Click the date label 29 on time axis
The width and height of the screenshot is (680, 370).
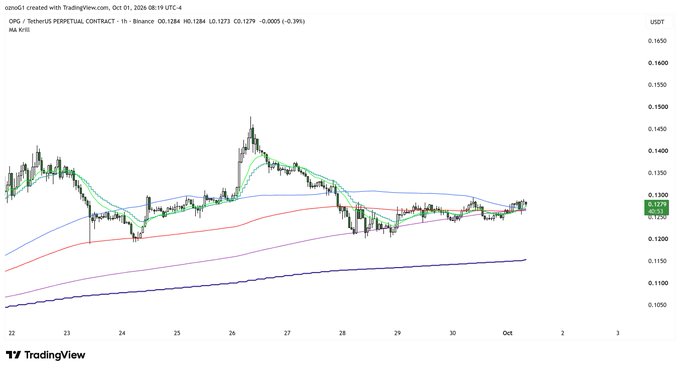[397, 333]
